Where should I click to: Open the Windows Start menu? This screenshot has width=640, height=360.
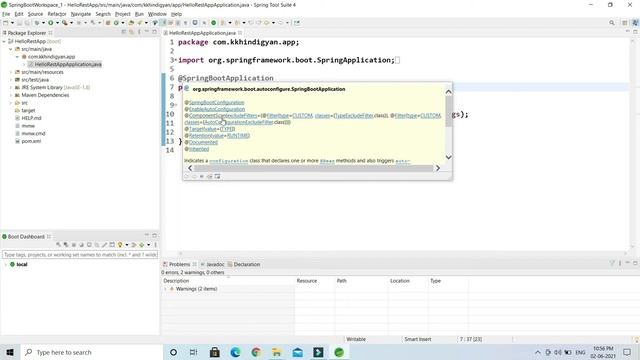point(10,352)
